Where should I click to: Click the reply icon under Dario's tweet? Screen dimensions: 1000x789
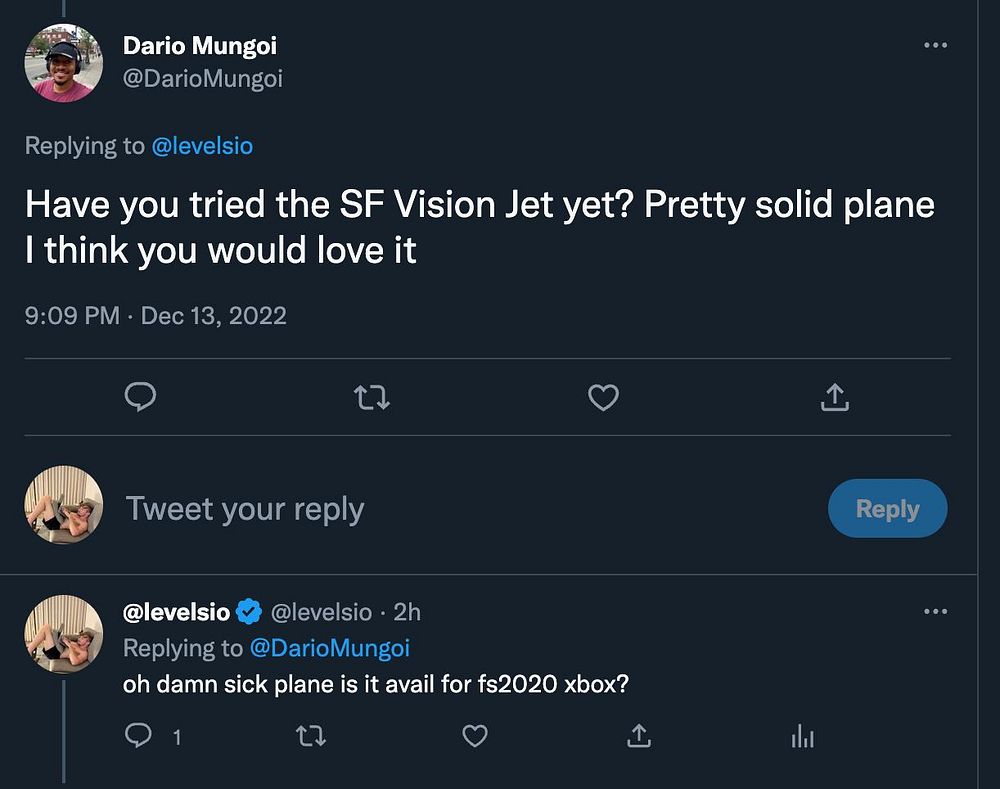tap(140, 398)
